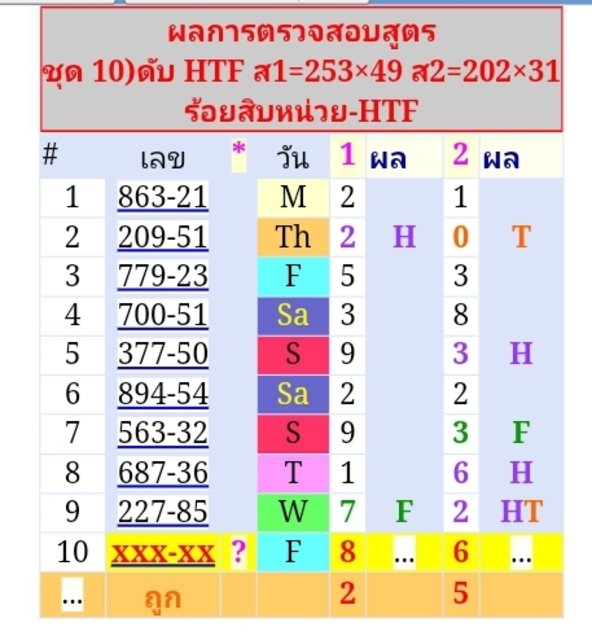592x640 pixels.
Task: Click the total 5 in the bottom row
Action: [461, 593]
